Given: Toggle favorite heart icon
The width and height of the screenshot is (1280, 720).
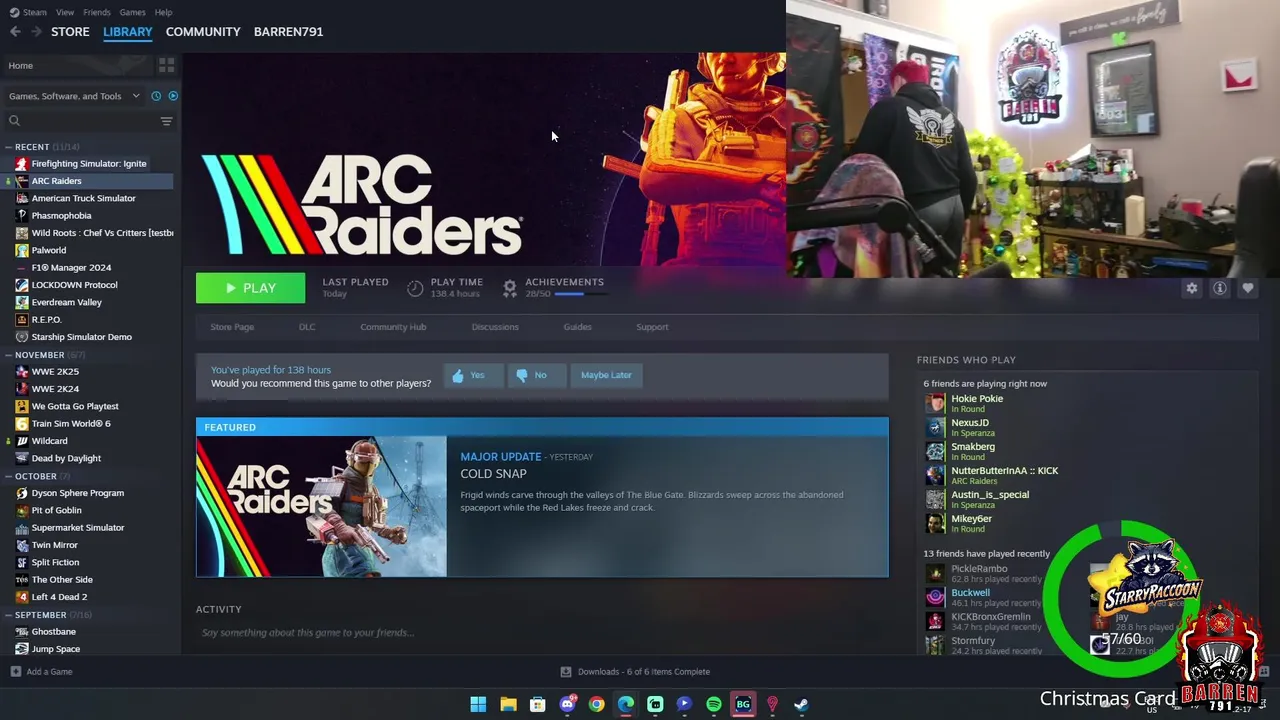Looking at the screenshot, I should pos(1248,288).
